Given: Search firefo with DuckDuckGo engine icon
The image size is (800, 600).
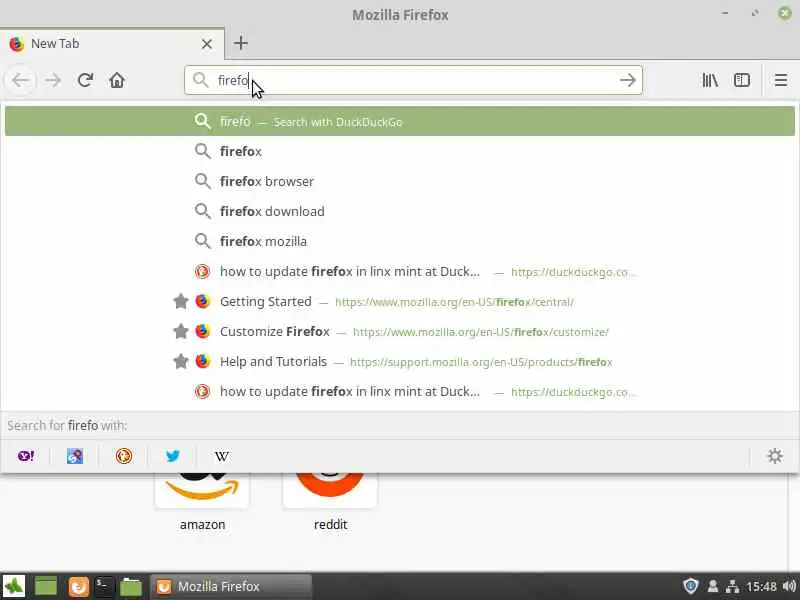Looking at the screenshot, I should coord(123,456).
